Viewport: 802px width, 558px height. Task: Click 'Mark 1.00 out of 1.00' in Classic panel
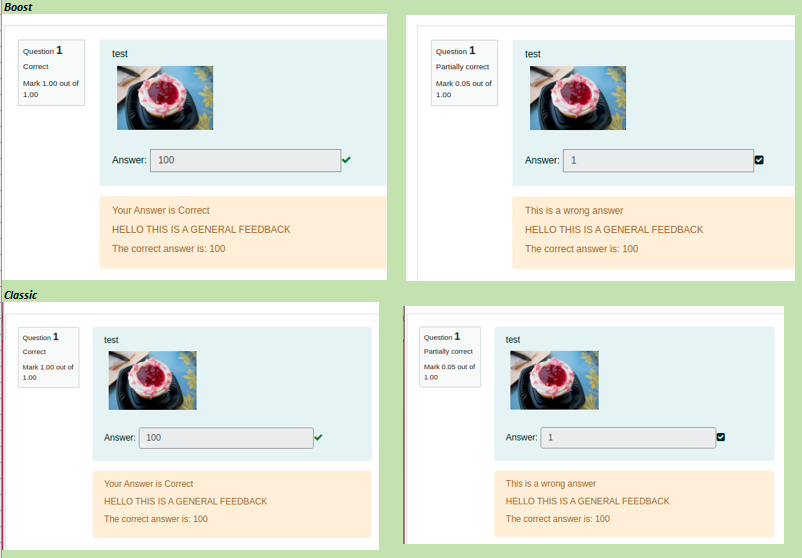48,372
